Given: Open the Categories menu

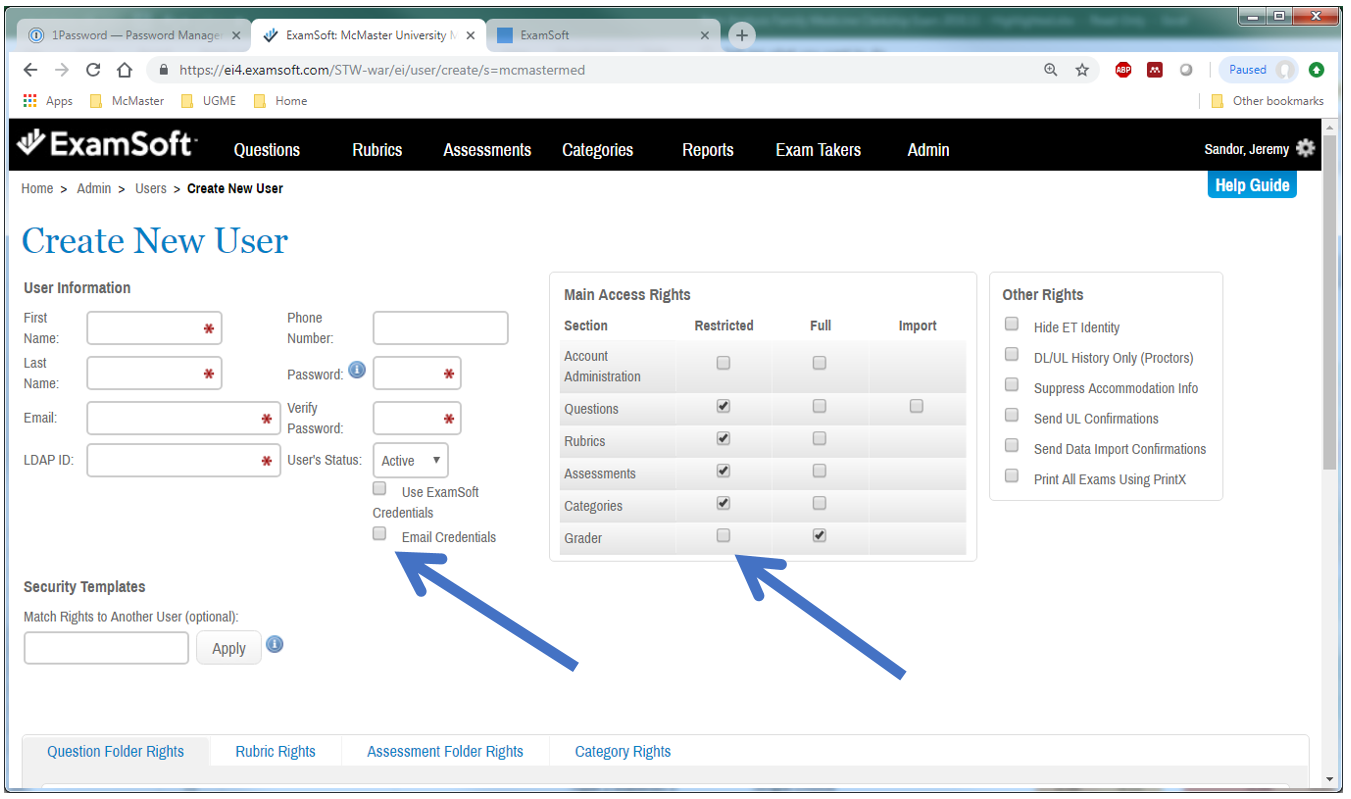Looking at the screenshot, I should (x=598, y=150).
